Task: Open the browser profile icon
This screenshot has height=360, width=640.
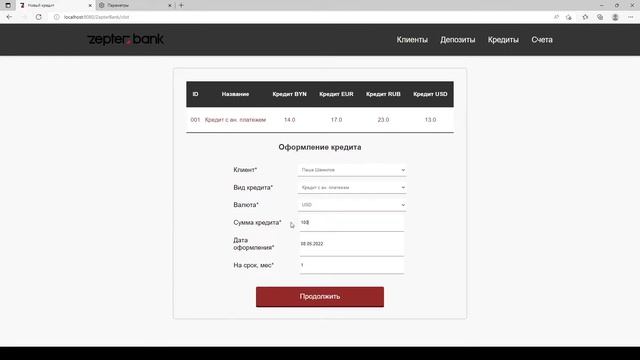Action: [615, 17]
